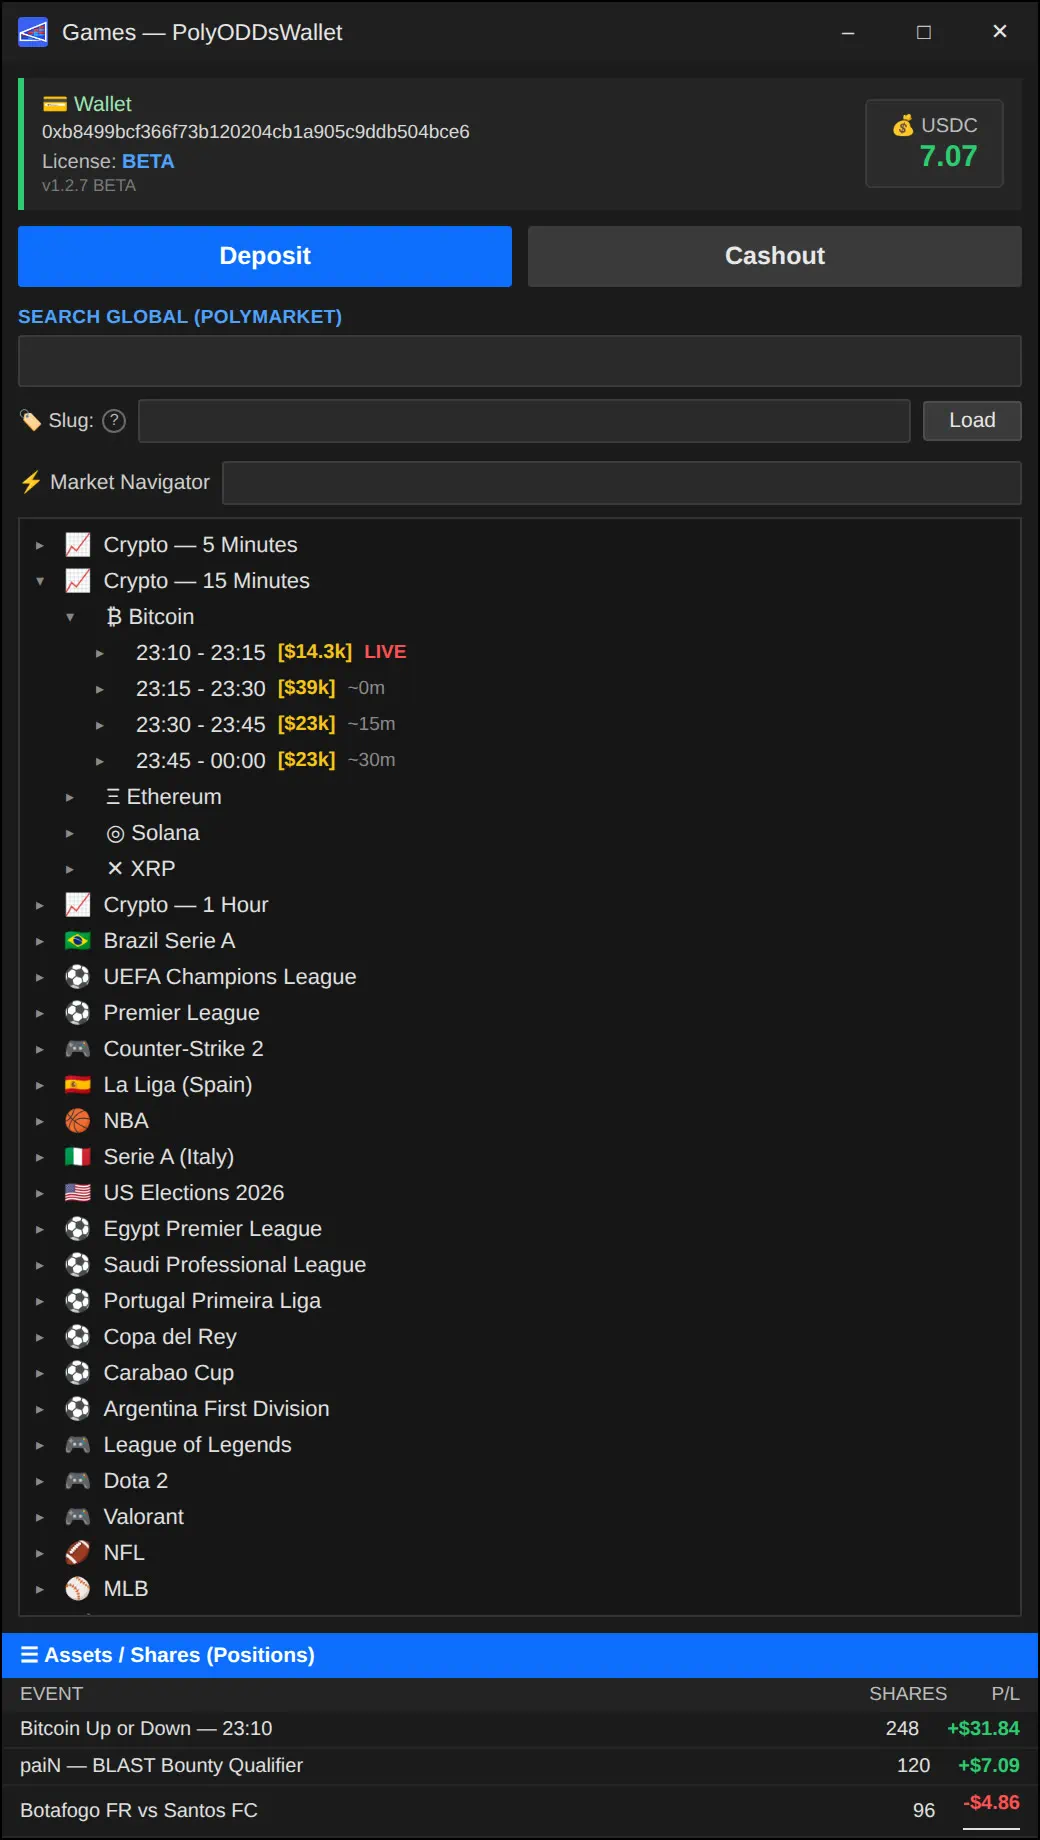Screen dimensions: 1040x1840
Task: Click the -$4.86 loss value
Action: [x=992, y=1803]
